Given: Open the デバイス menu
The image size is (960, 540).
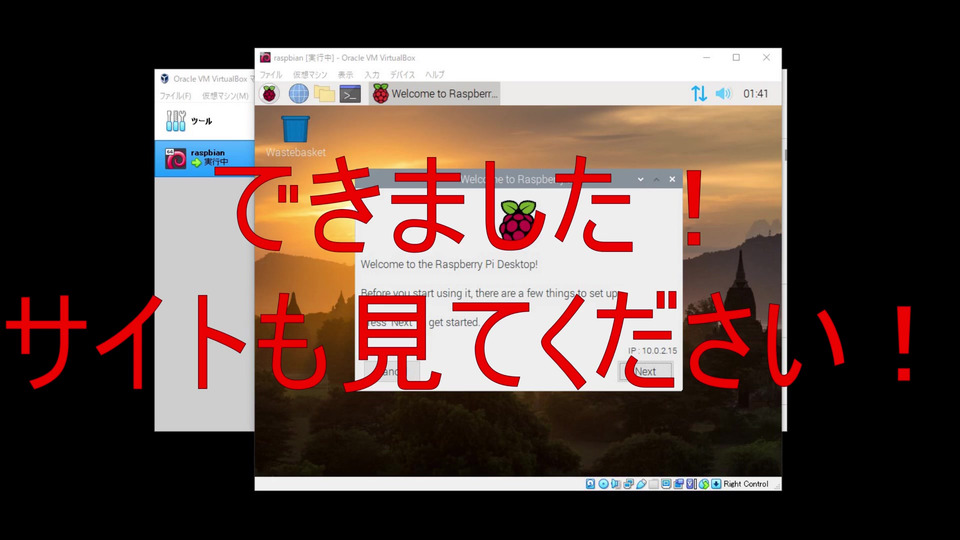Looking at the screenshot, I should pyautogui.click(x=402, y=75).
